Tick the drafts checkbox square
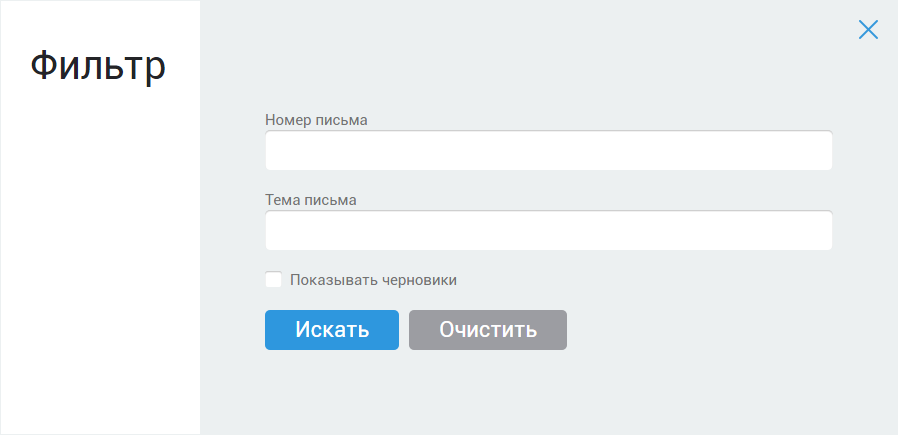This screenshot has height=435, width=898. point(273,280)
